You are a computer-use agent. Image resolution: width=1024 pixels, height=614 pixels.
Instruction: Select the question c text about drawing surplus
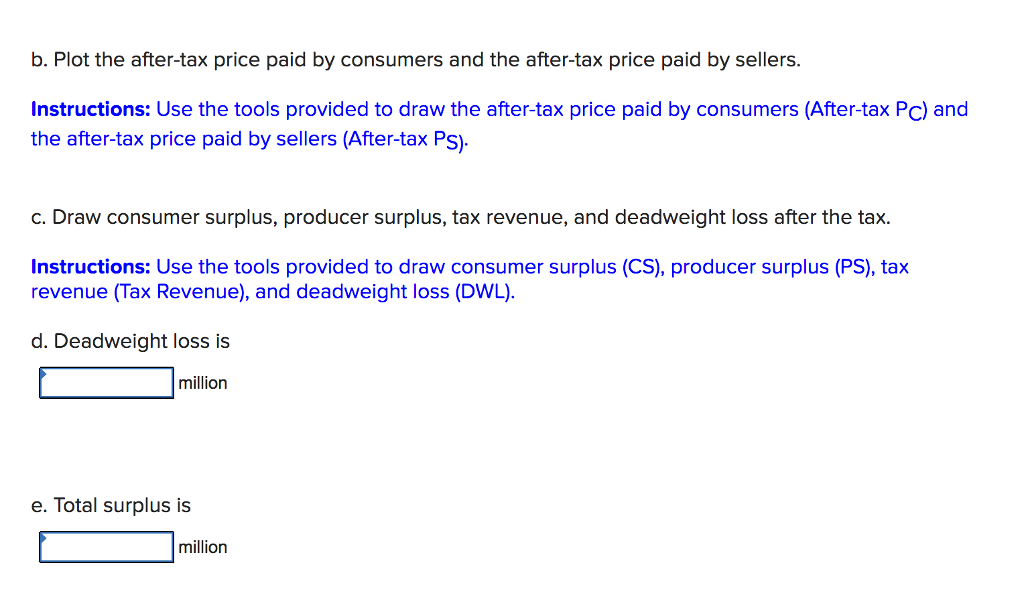(460, 217)
